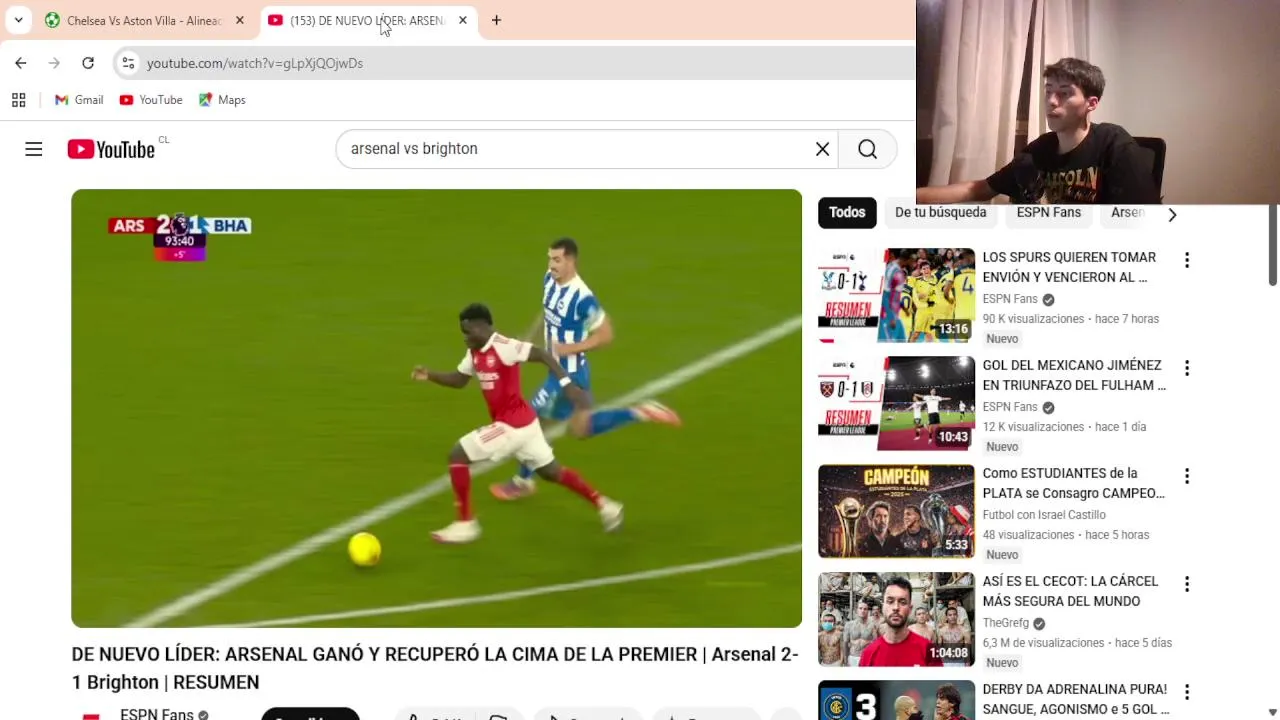Open ESPN Fans channel under Spurs video
The image size is (1280, 720).
[1010, 299]
